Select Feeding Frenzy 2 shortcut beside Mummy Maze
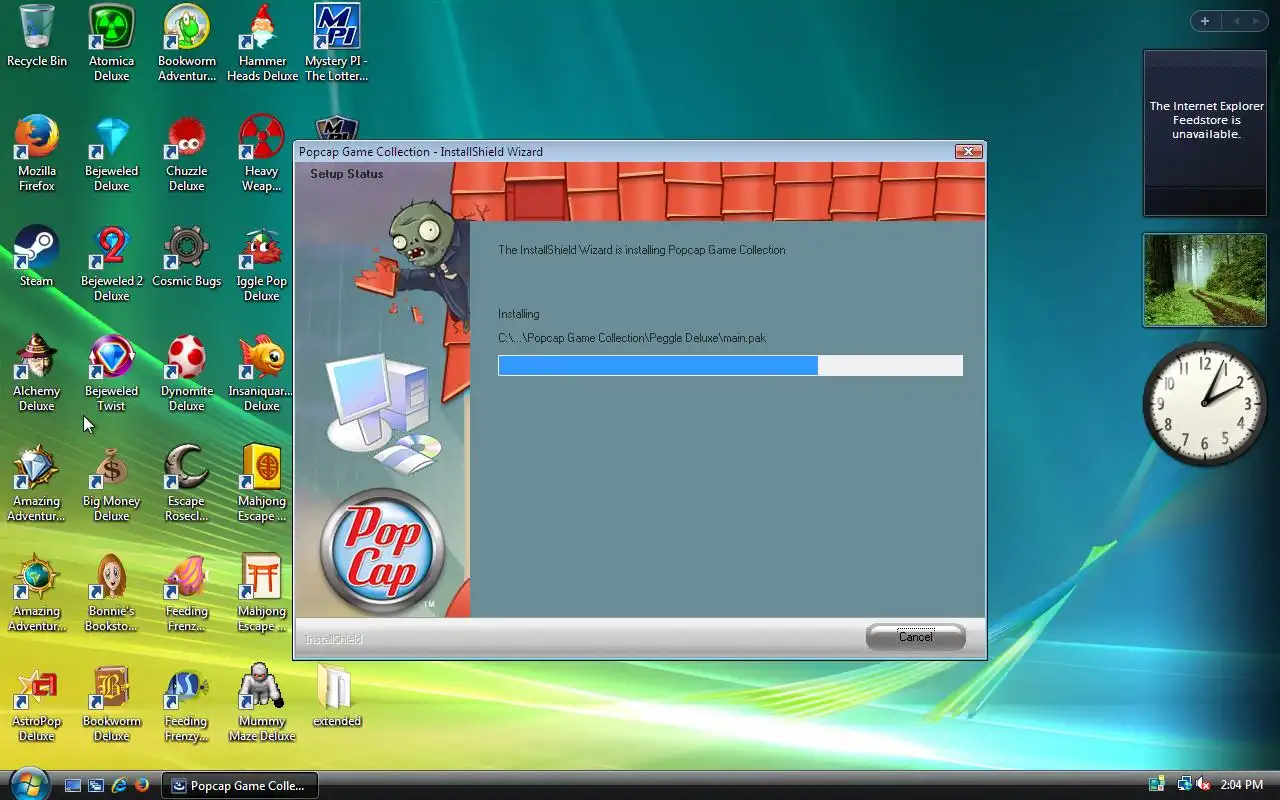The height and width of the screenshot is (800, 1280). [187, 703]
